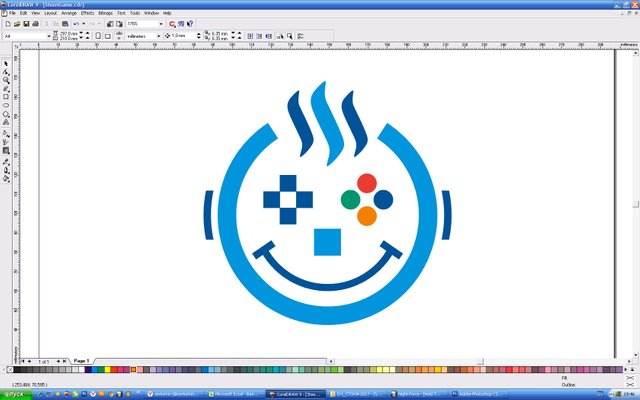
Task: Switch page to Landscape orientation
Action: point(107,36)
